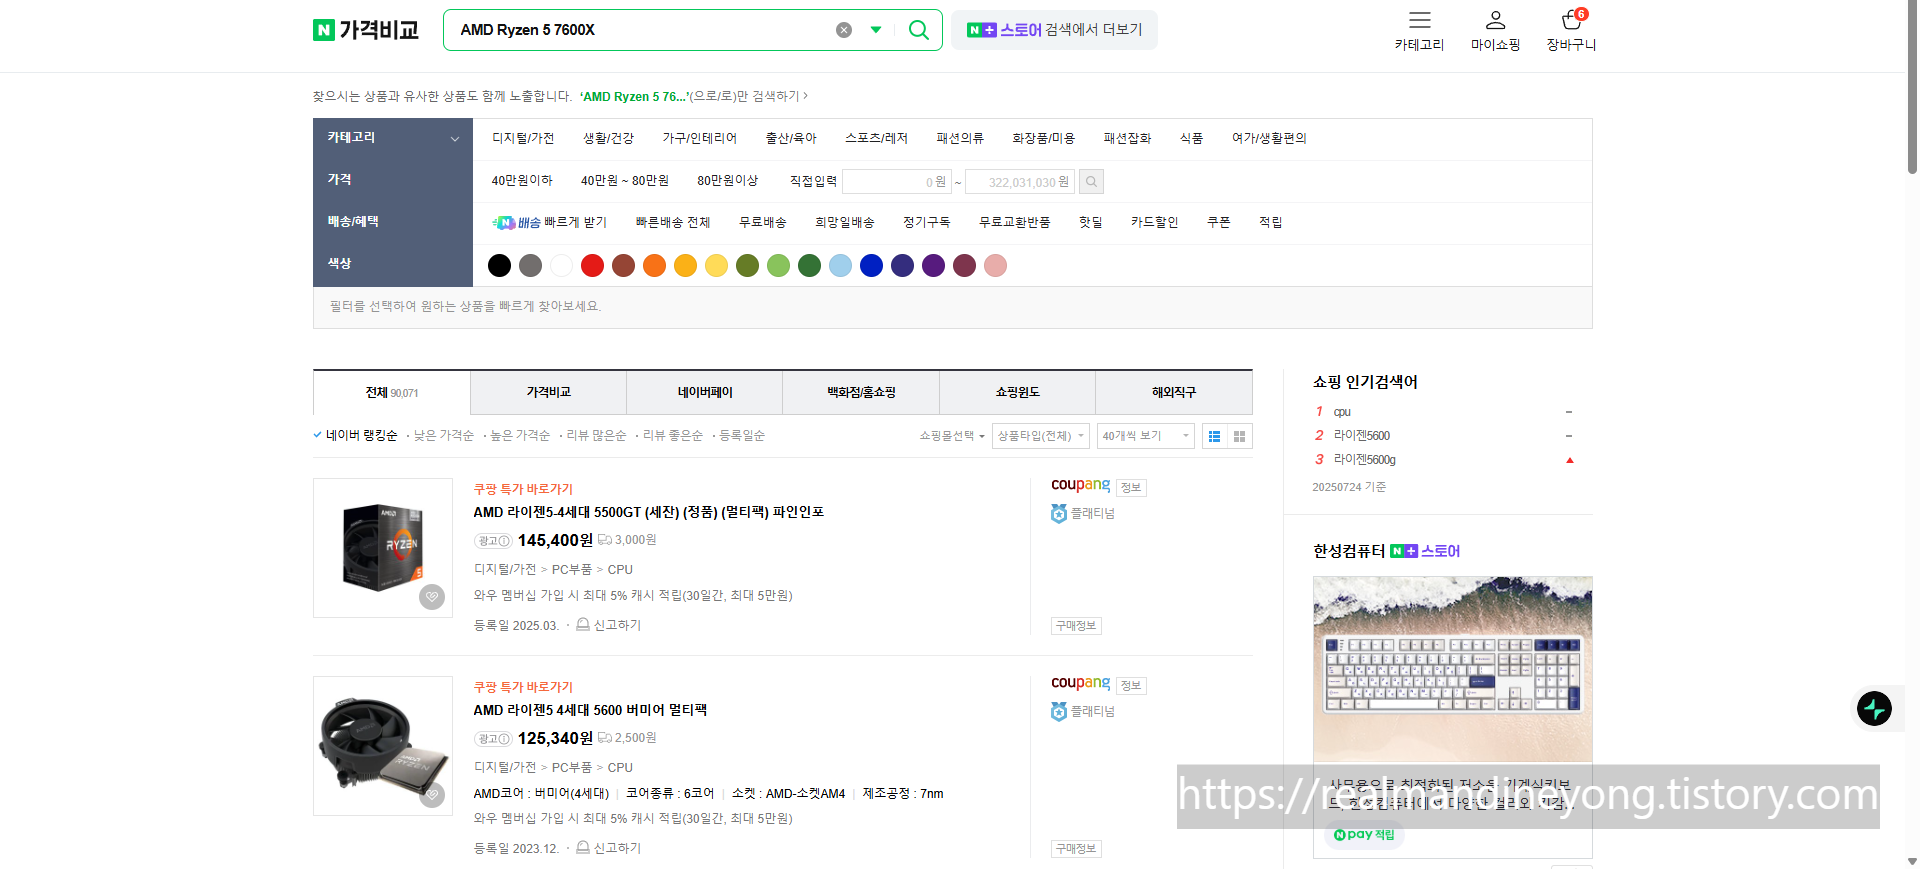Image resolution: width=1920 pixels, height=869 pixels.
Task: Click the heart icon on 5500GT thumbnail
Action: [432, 597]
